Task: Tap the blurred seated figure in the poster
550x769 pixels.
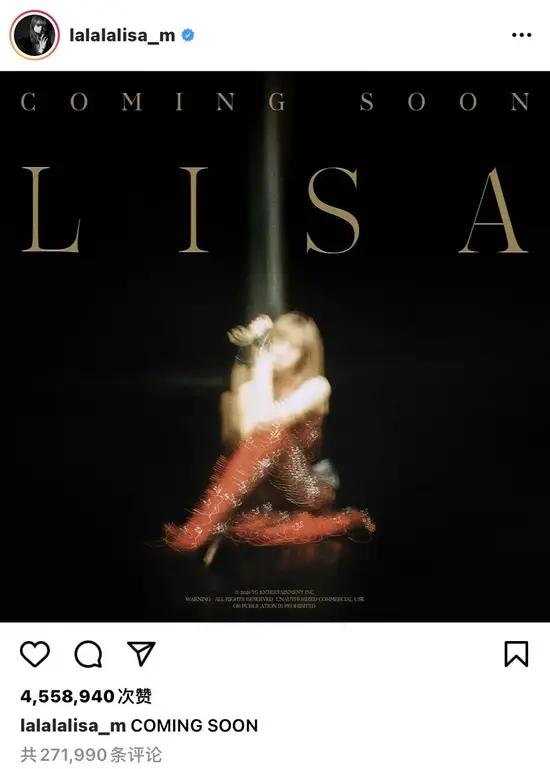Action: (x=272, y=436)
